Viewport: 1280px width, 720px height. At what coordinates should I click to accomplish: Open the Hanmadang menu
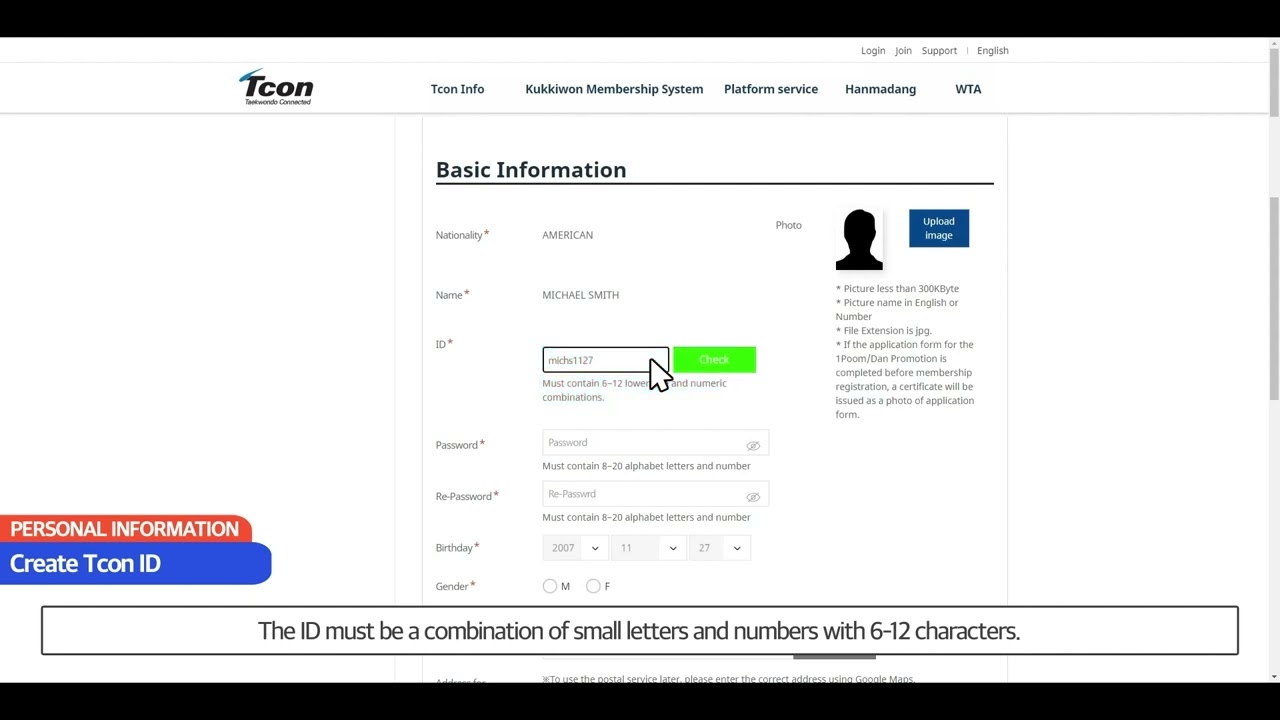pyautogui.click(x=880, y=89)
